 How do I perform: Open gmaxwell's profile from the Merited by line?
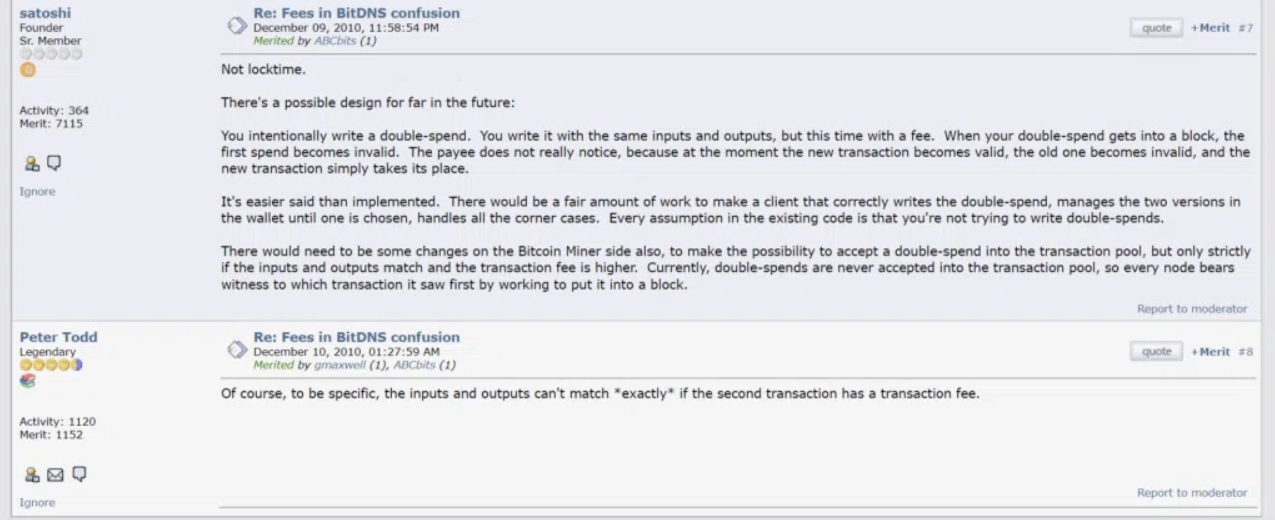pyautogui.click(x=336, y=365)
